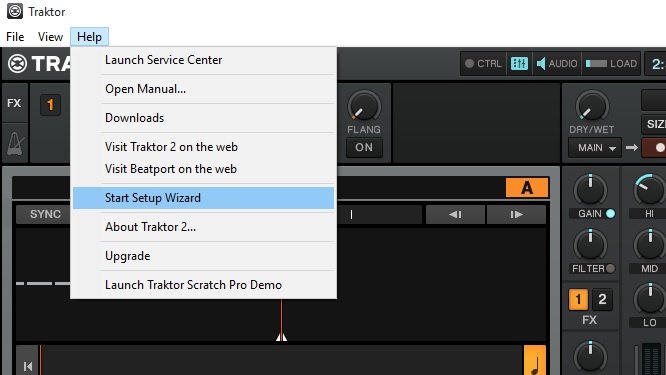This screenshot has height=375, width=666.
Task: Click the orange note icon on deck
Action: click(535, 361)
